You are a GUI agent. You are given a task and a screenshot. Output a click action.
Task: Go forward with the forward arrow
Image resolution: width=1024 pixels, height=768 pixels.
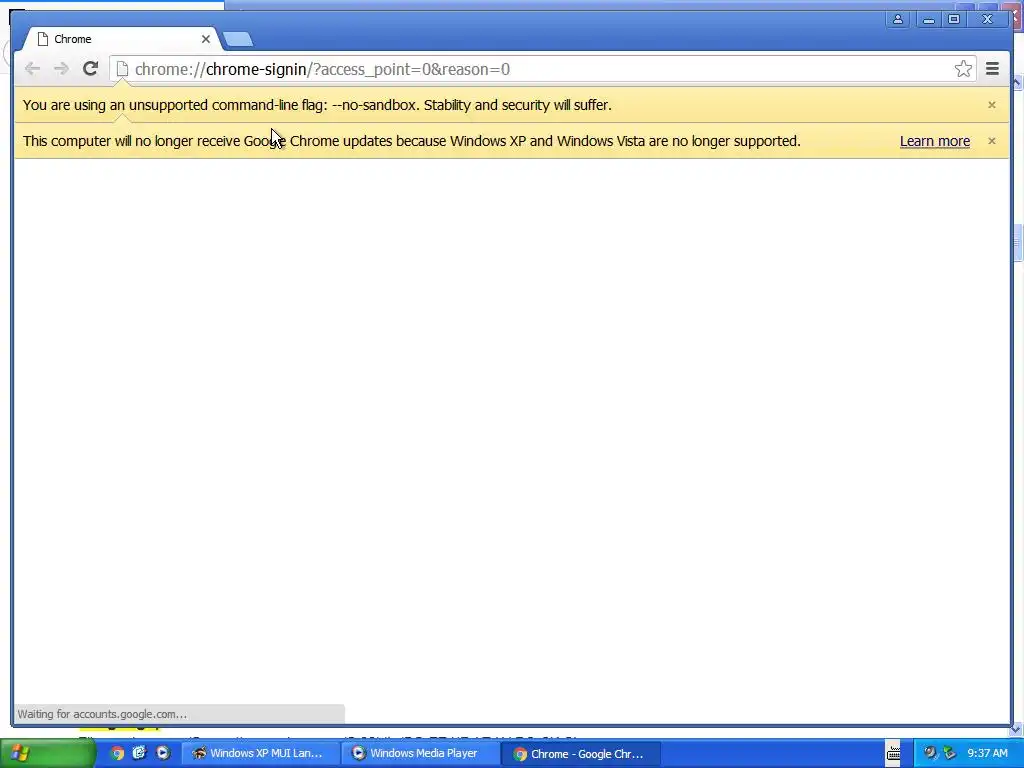pos(61,69)
